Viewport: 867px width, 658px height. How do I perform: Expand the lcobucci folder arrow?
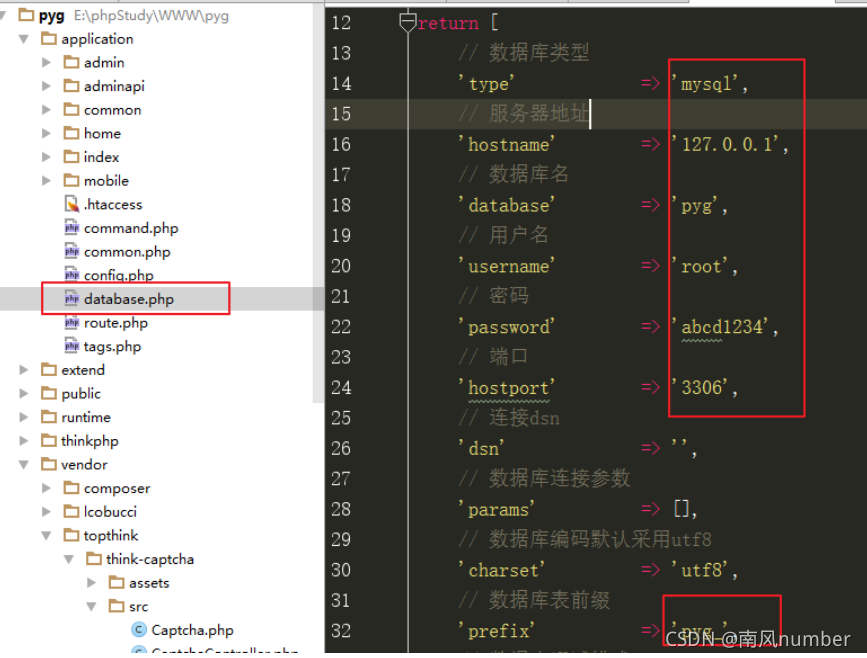(46, 512)
